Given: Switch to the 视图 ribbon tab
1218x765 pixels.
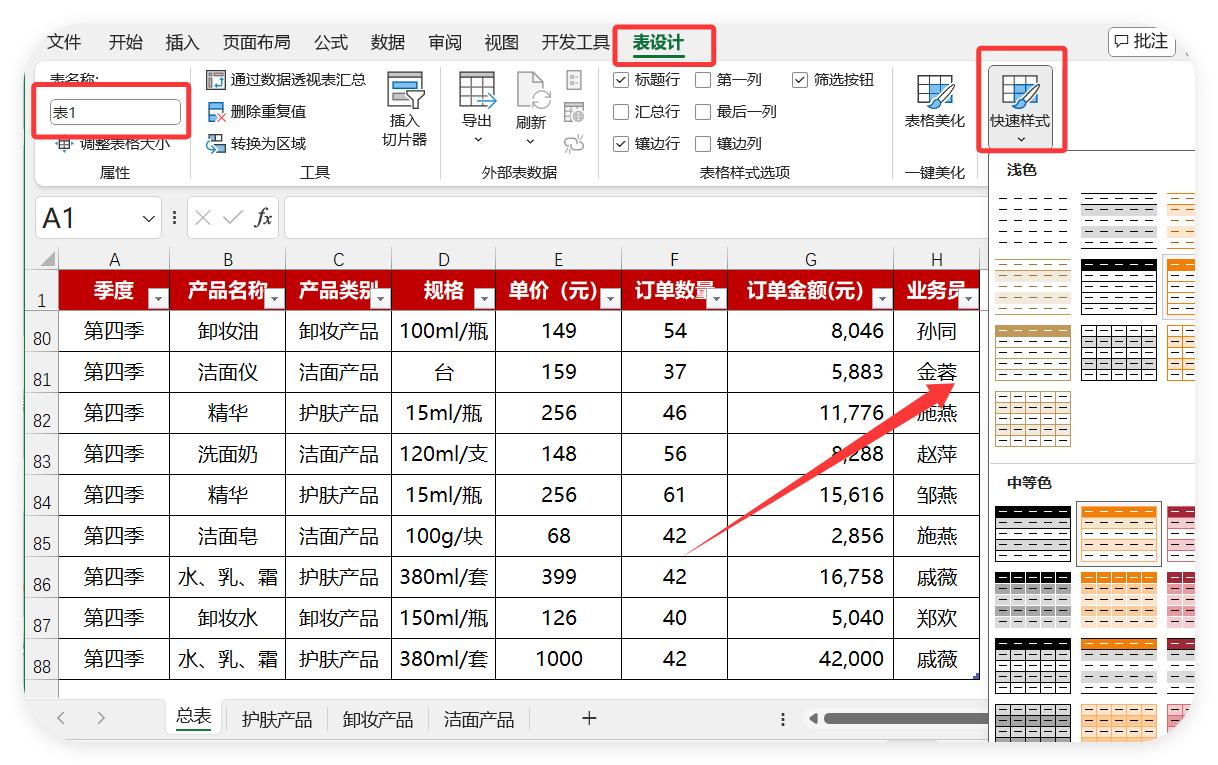Looking at the screenshot, I should pos(502,42).
